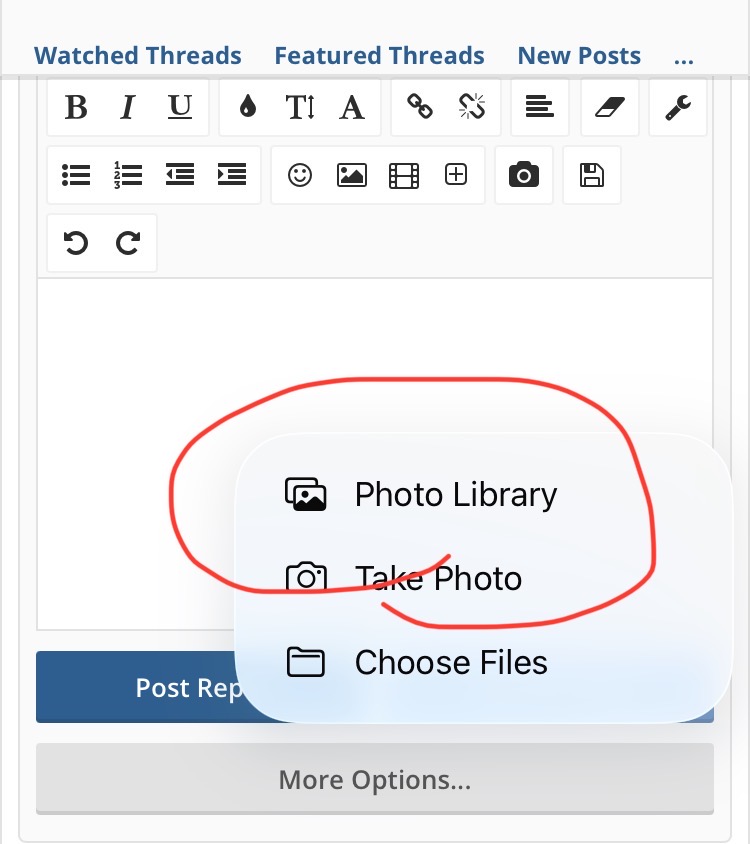Screen dimensions: 750x844
Task: Click the camera upload icon
Action: (523, 176)
